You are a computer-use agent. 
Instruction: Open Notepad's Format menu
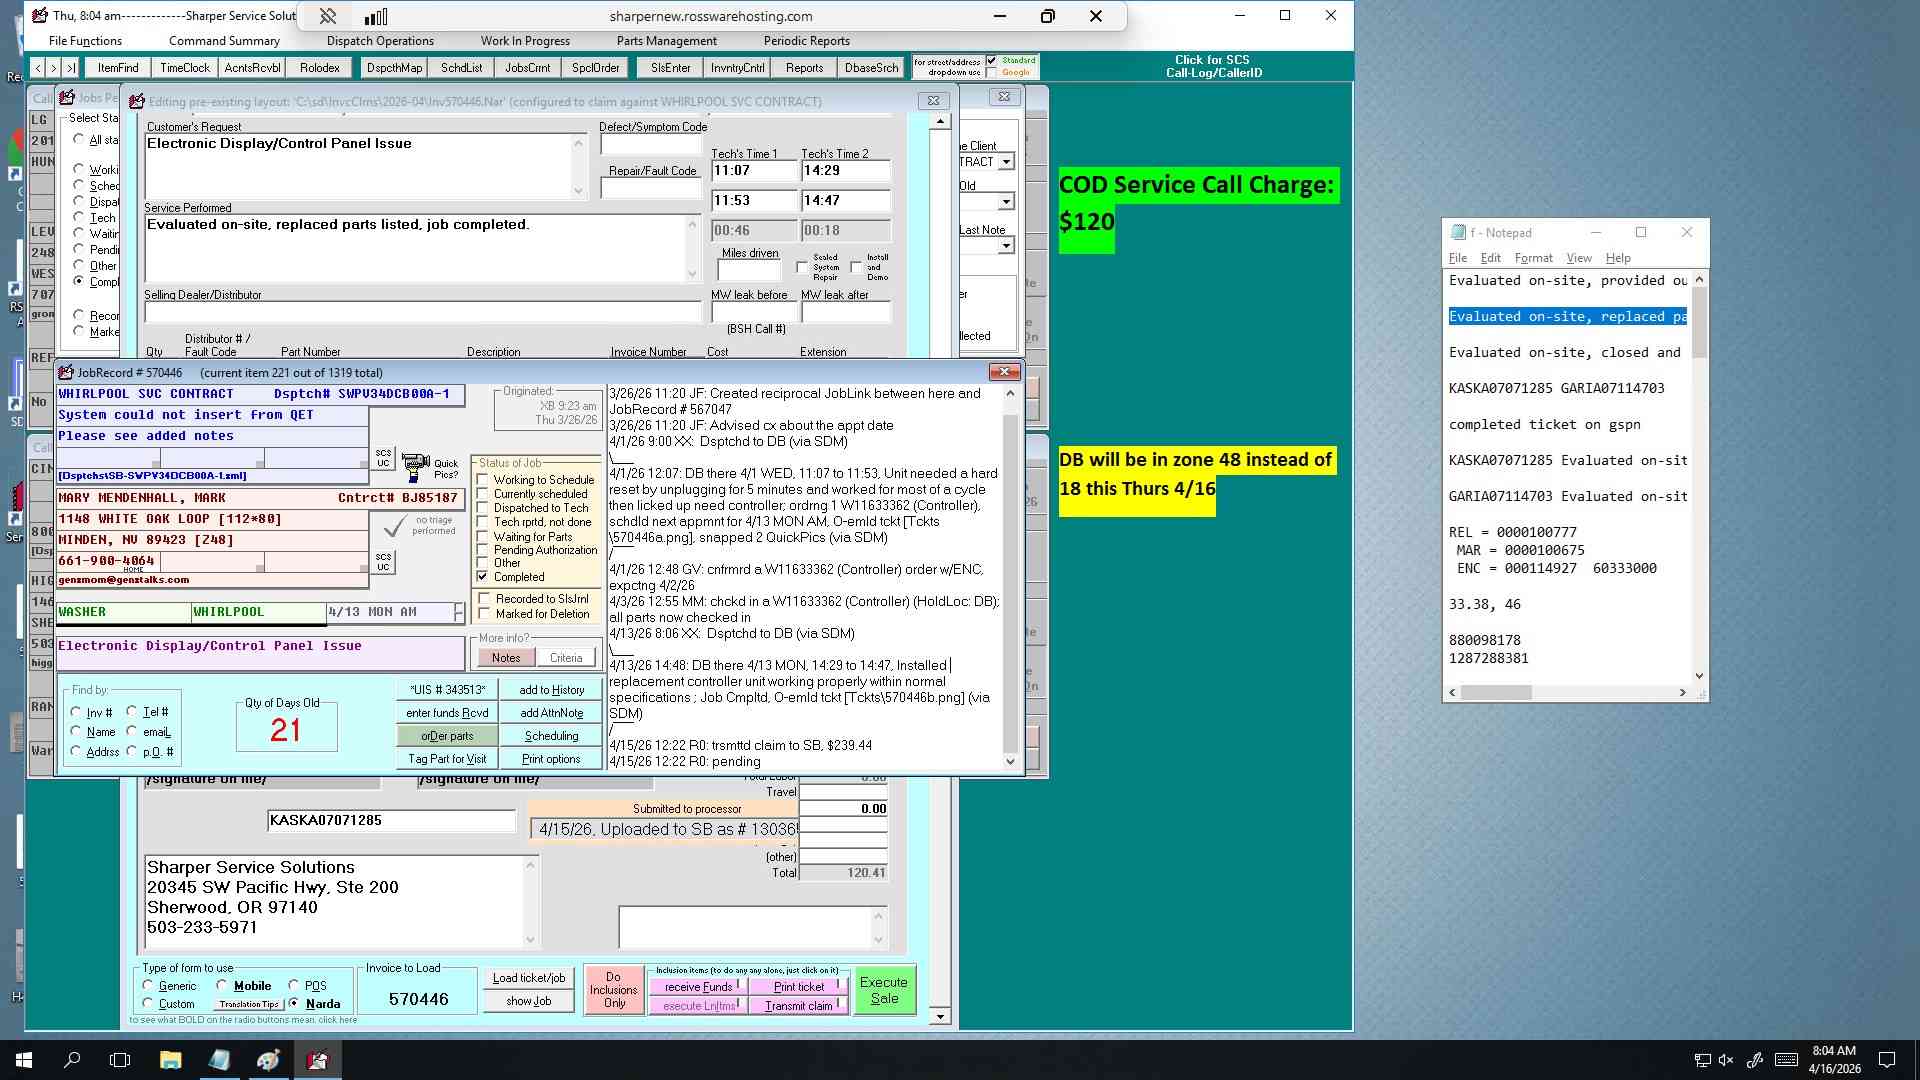pyautogui.click(x=1533, y=258)
